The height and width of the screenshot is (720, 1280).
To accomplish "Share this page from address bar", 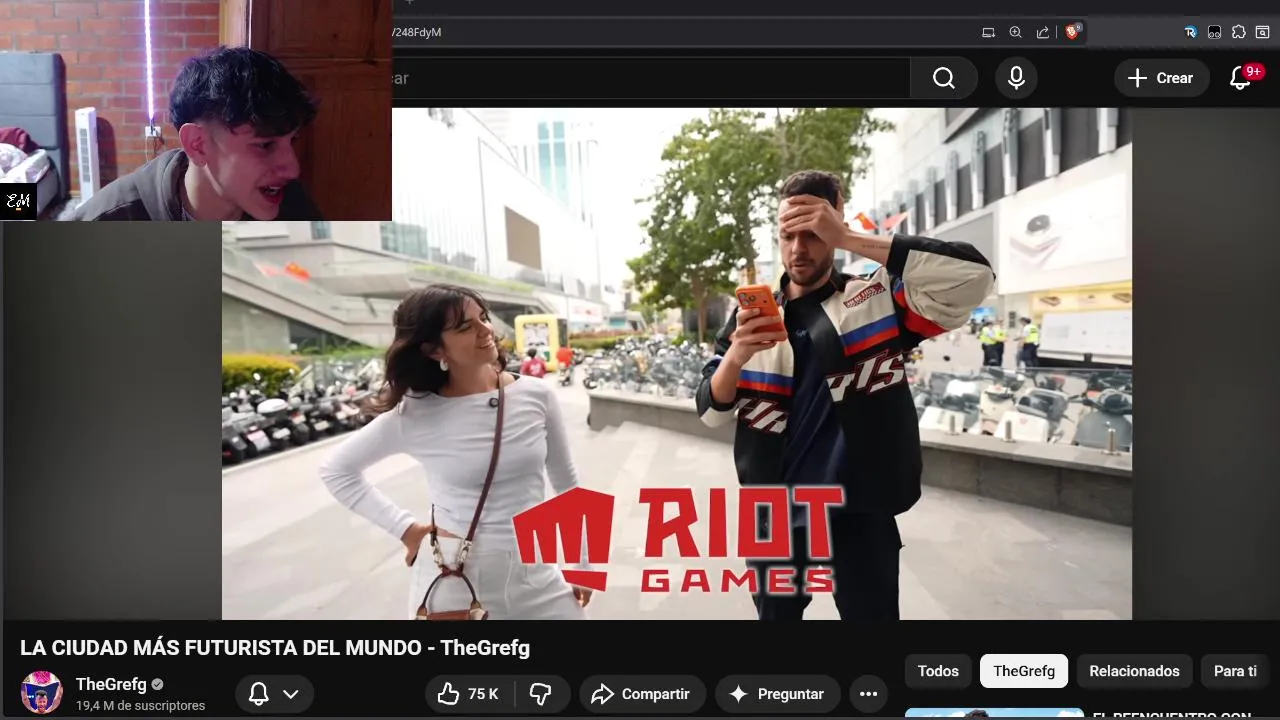I will pyautogui.click(x=1043, y=32).
